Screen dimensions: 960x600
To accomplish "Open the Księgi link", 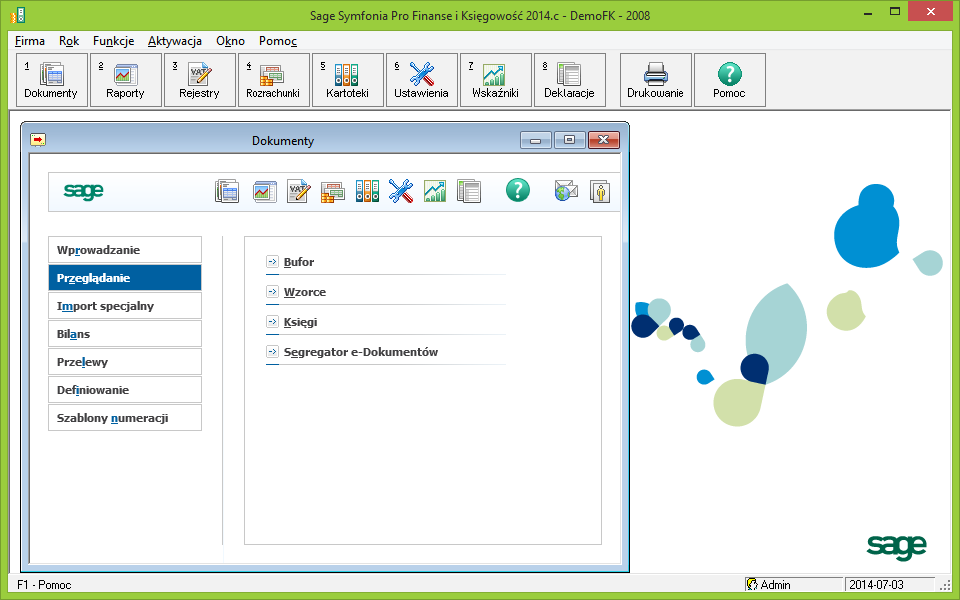I will (301, 322).
